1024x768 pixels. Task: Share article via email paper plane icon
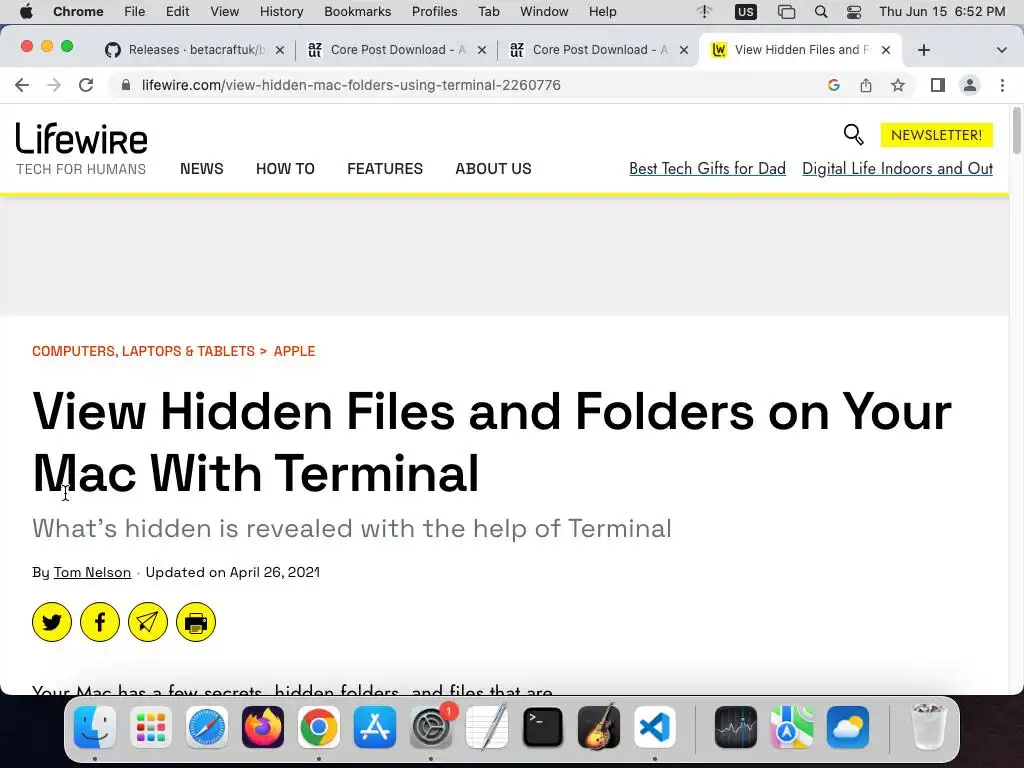tap(148, 622)
